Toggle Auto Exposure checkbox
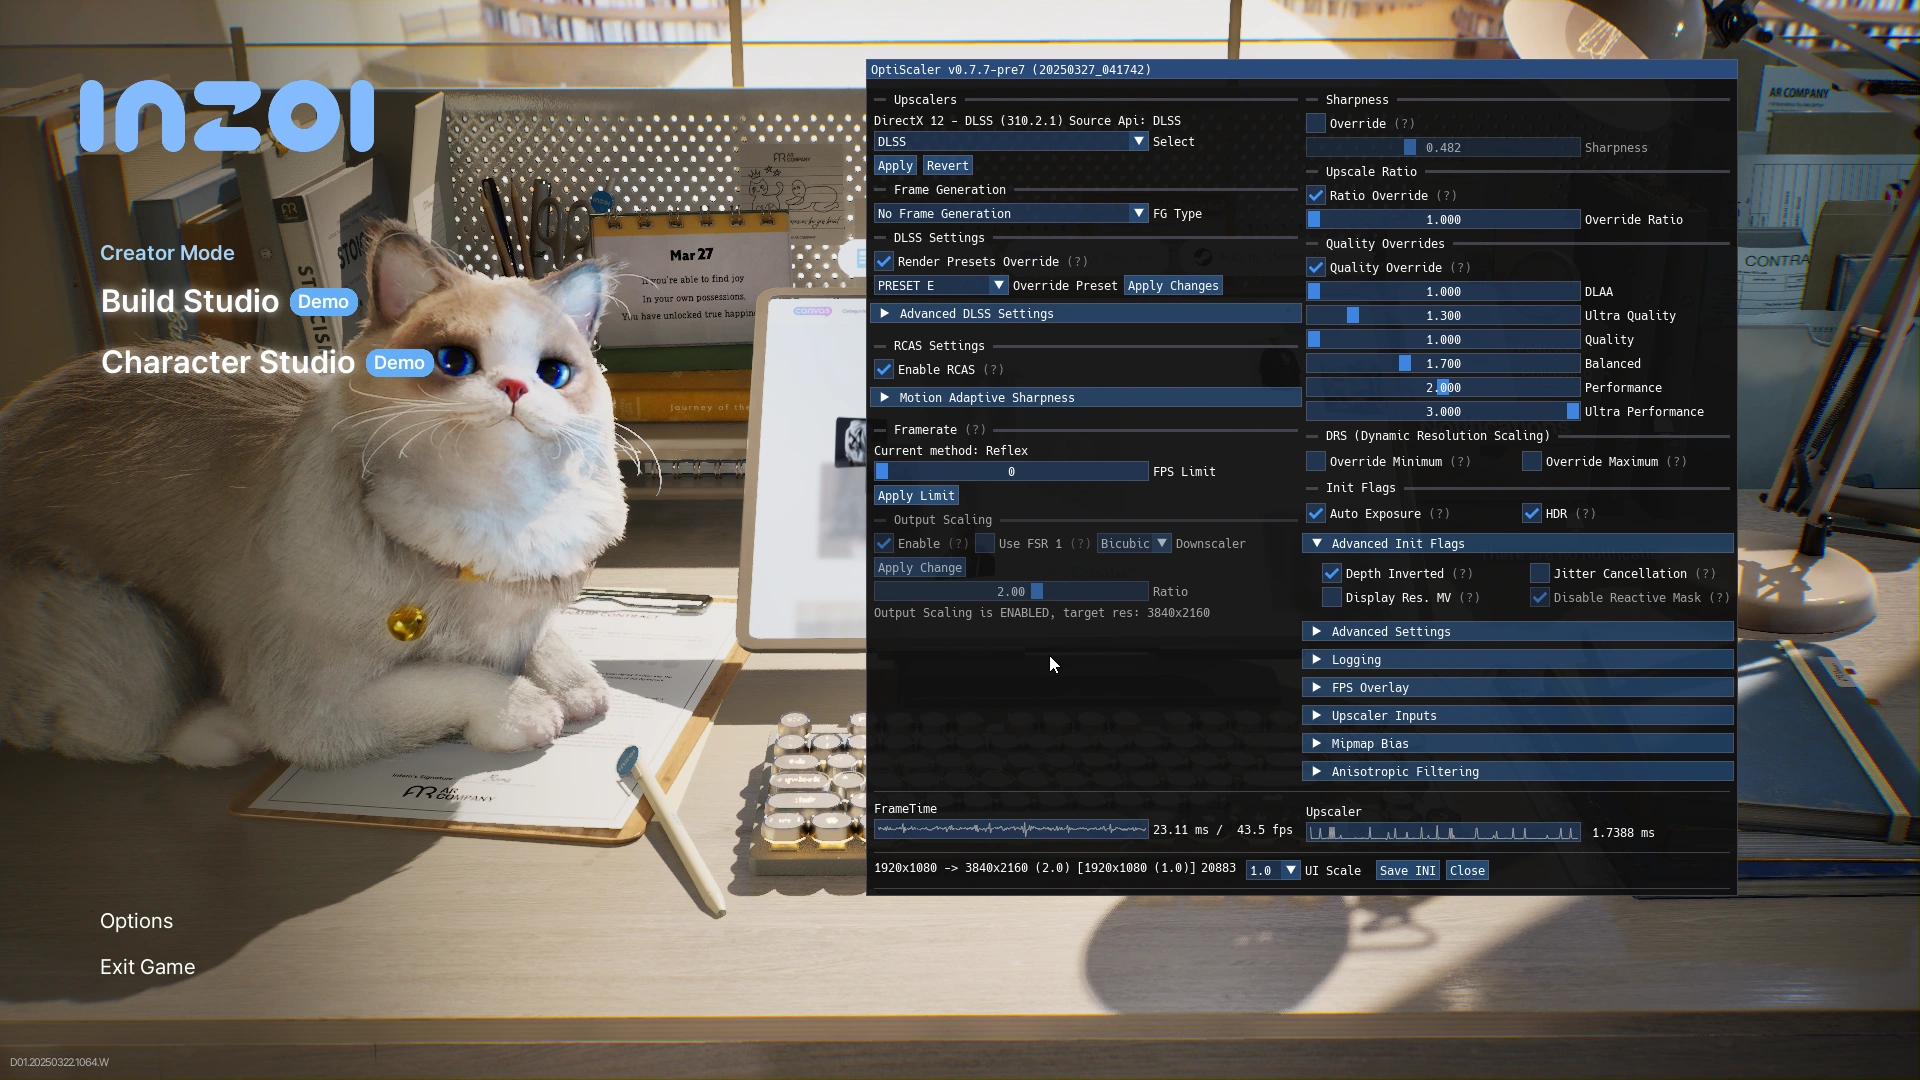 [x=1316, y=514]
